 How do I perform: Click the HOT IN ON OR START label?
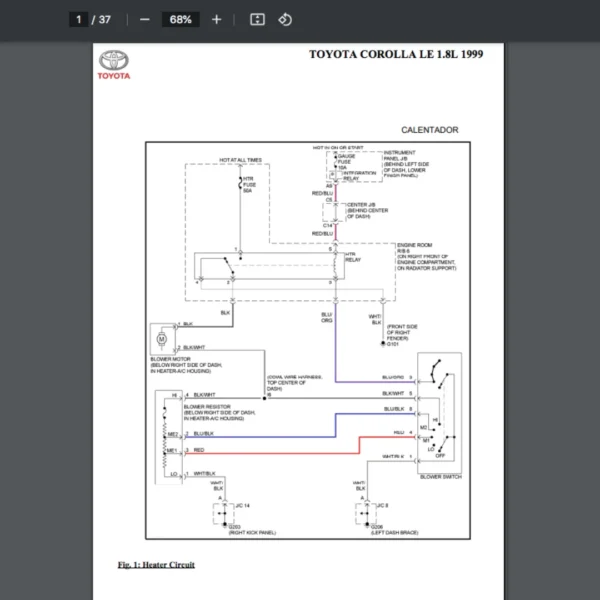click(338, 148)
